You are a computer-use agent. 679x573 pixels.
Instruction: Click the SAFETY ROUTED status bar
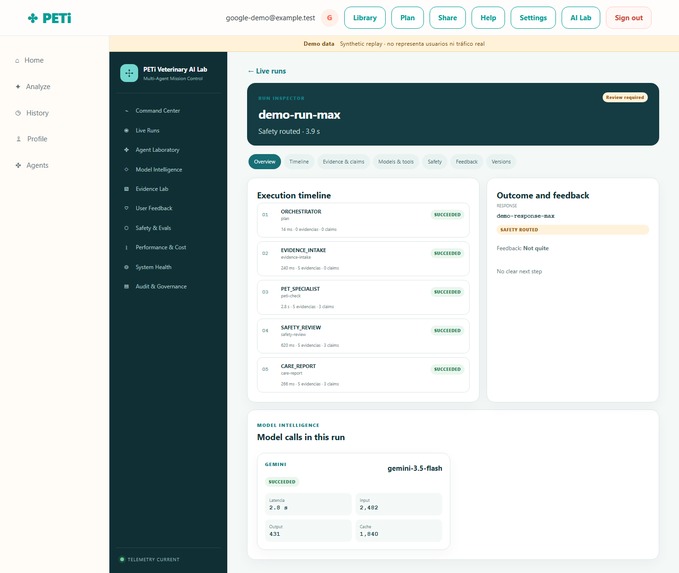click(x=572, y=230)
